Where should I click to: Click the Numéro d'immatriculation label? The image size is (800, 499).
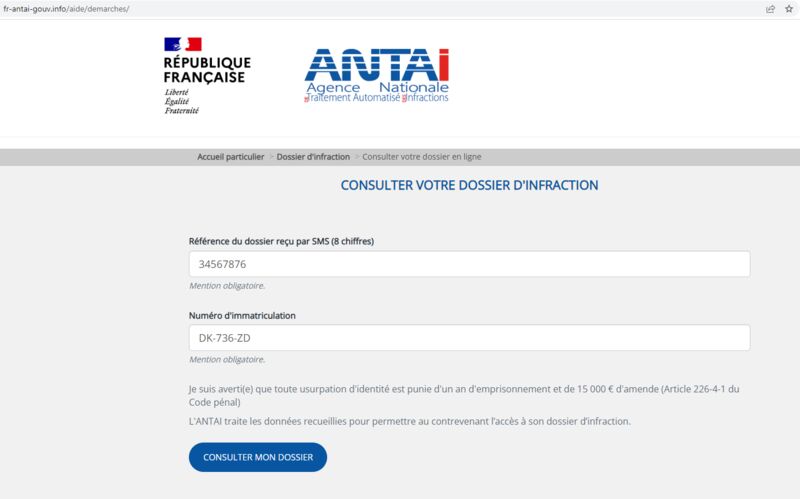242,315
